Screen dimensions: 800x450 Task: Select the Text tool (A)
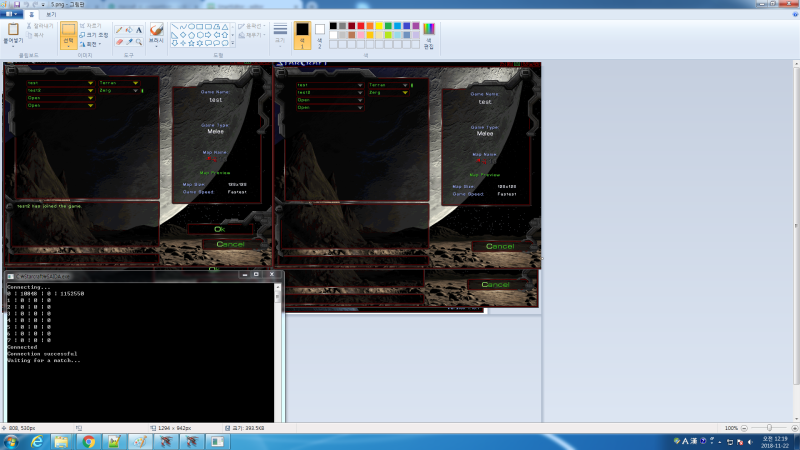pos(138,30)
